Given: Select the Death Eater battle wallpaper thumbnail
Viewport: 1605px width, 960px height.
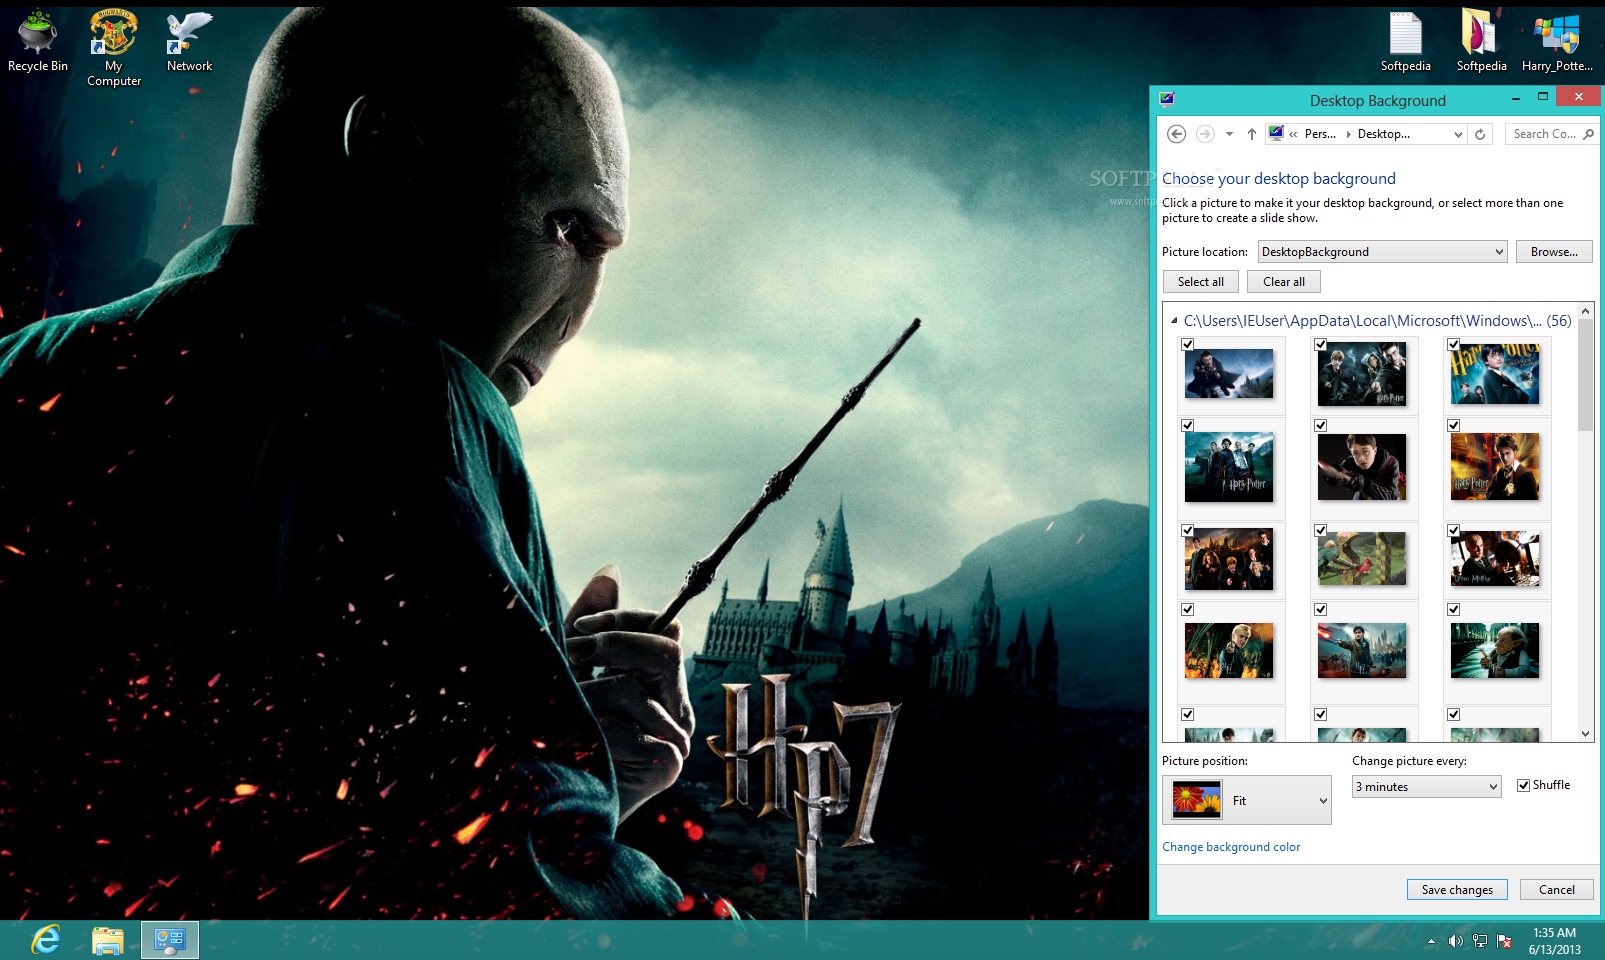Looking at the screenshot, I should click(x=1362, y=651).
